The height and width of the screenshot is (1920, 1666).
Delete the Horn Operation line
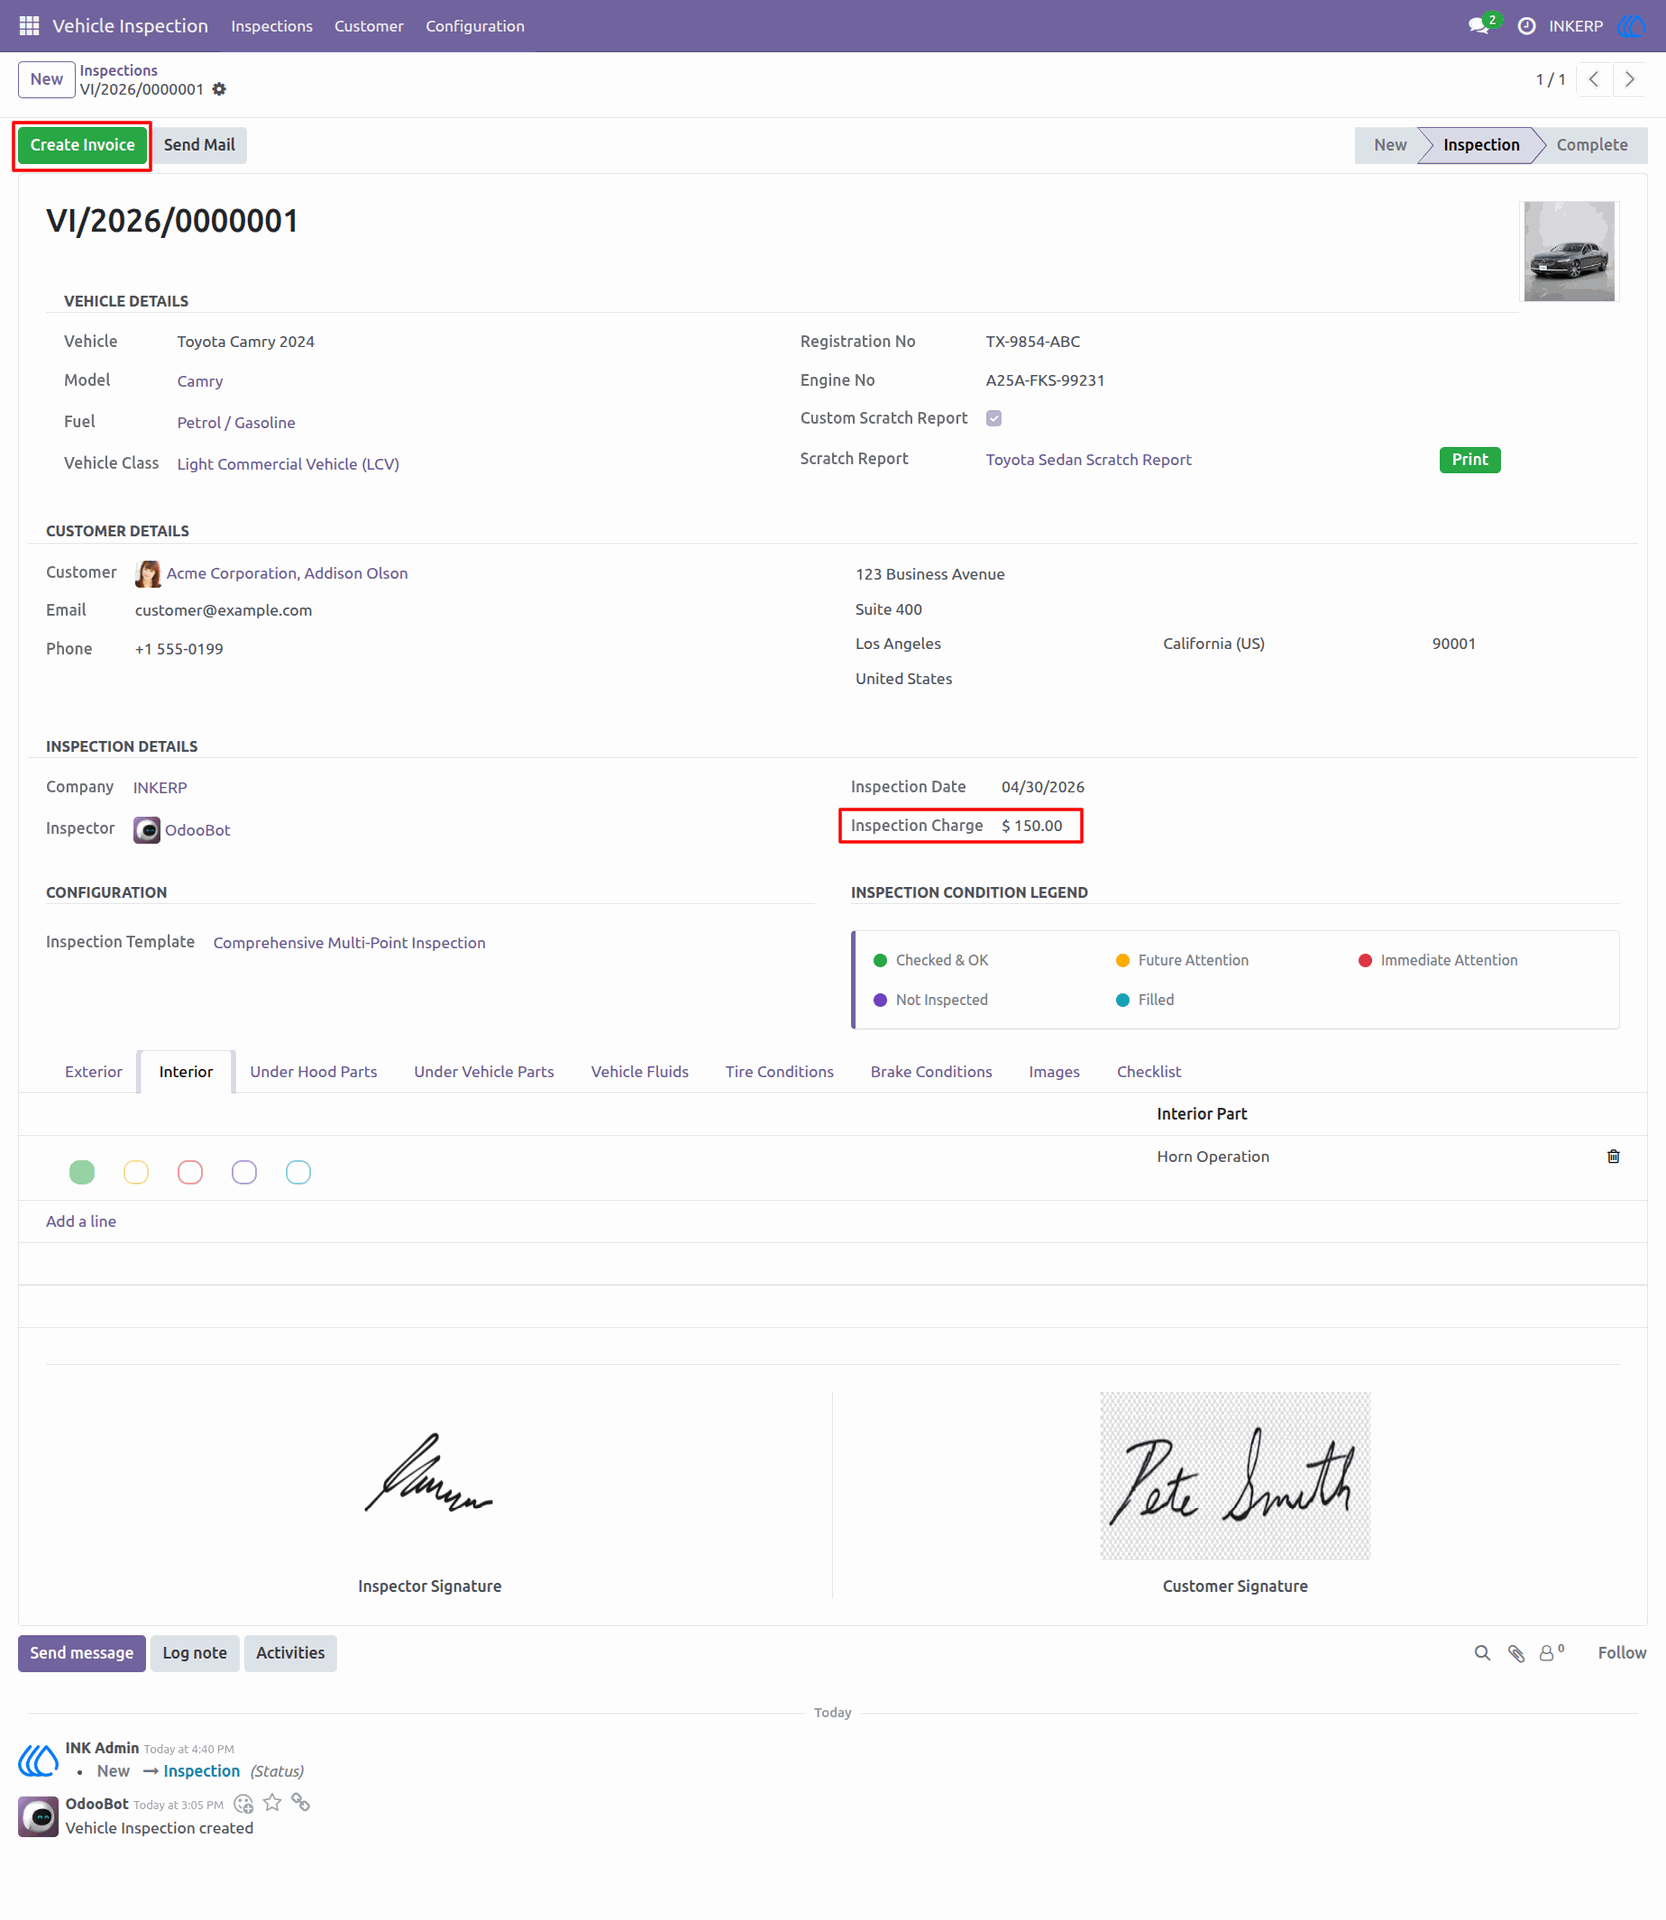click(x=1613, y=1156)
